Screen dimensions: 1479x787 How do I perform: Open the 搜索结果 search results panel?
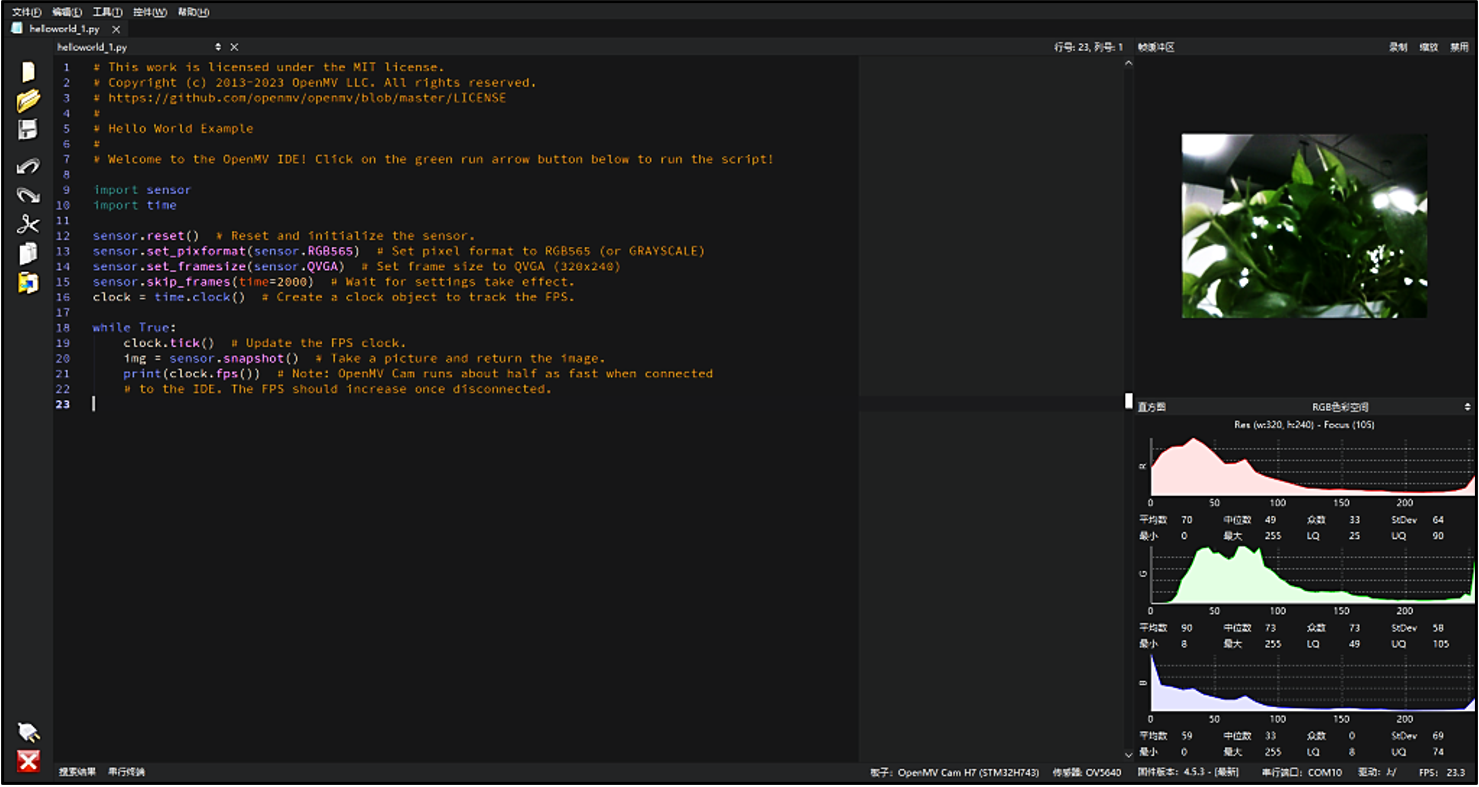(77, 772)
